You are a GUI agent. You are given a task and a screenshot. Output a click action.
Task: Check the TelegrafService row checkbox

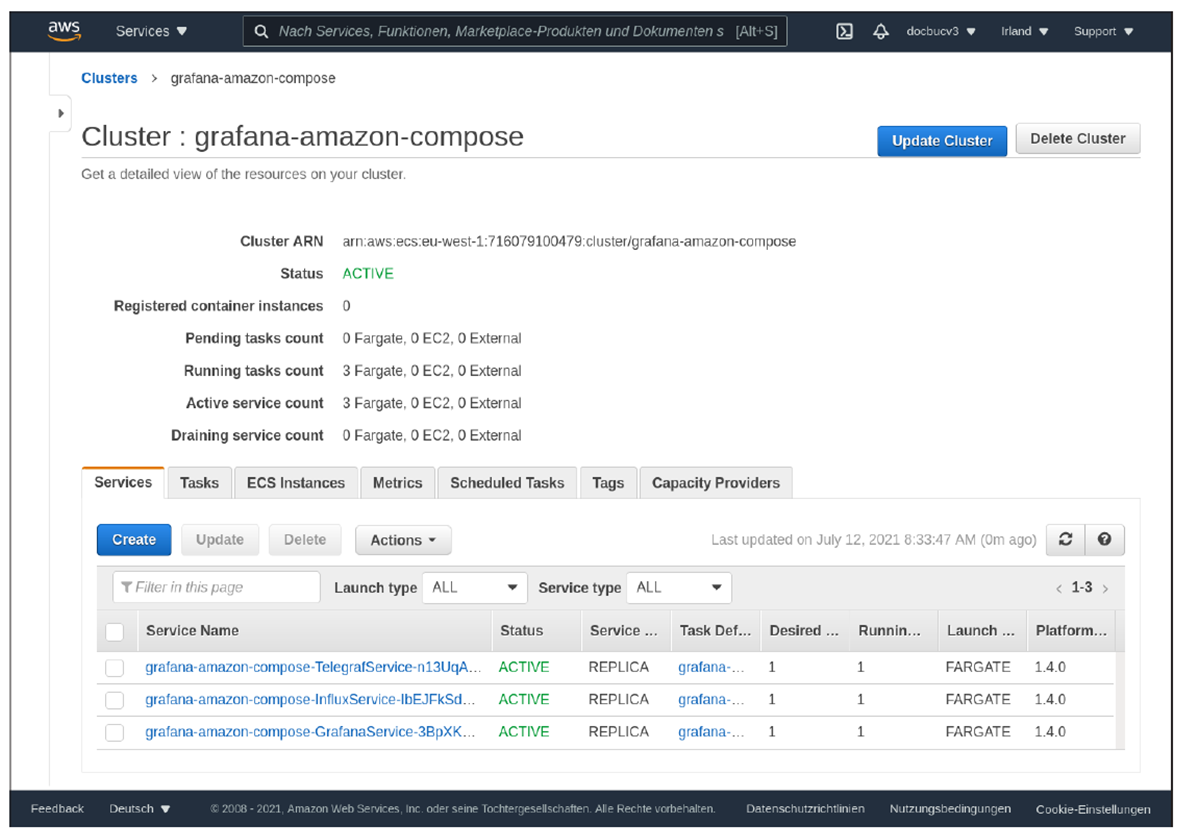(115, 668)
